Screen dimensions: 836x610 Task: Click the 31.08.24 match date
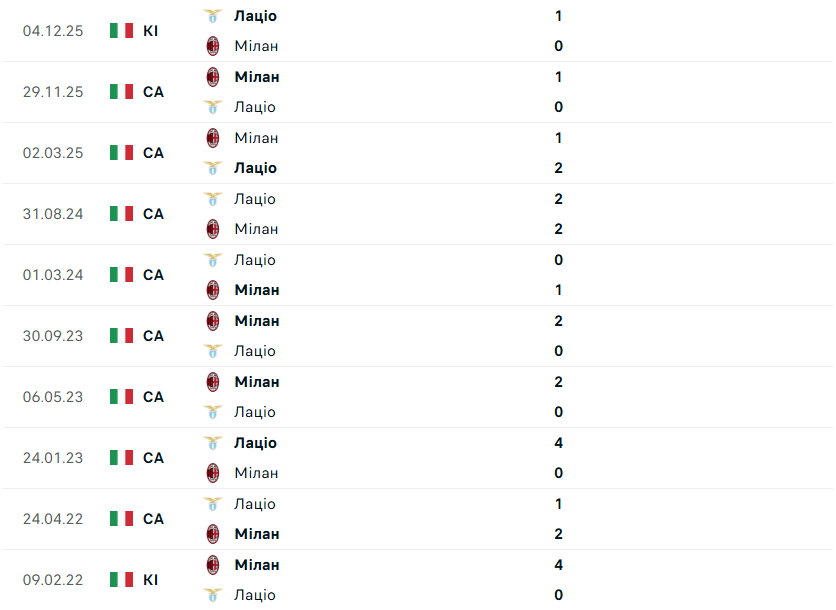(x=53, y=214)
